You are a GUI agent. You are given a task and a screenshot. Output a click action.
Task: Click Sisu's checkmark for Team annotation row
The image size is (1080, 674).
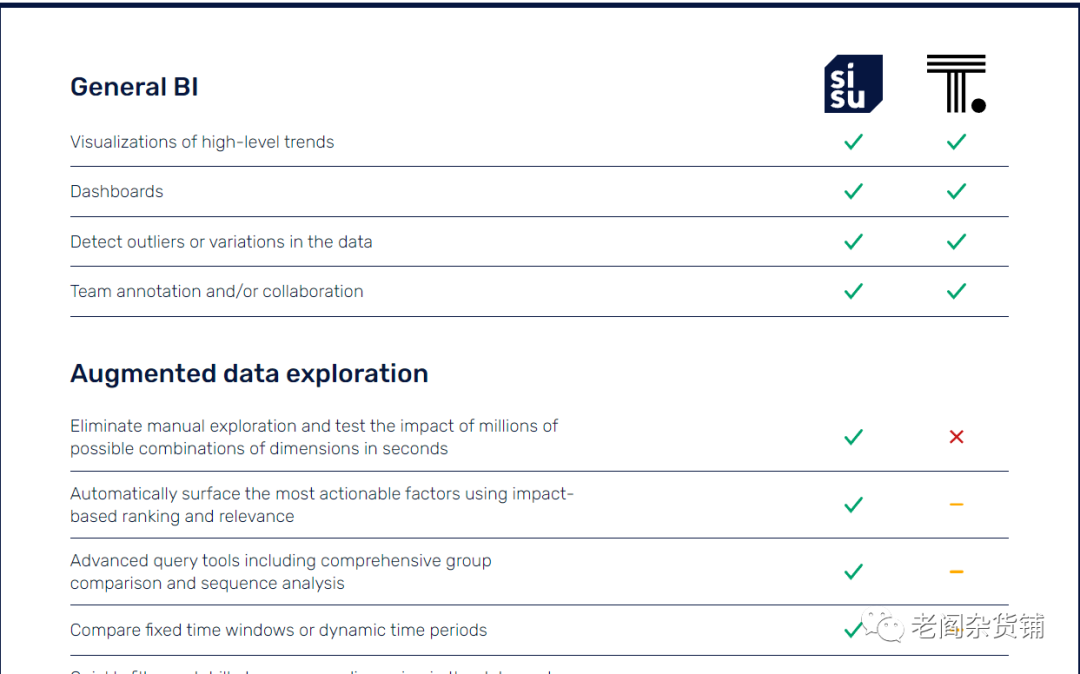click(x=853, y=291)
